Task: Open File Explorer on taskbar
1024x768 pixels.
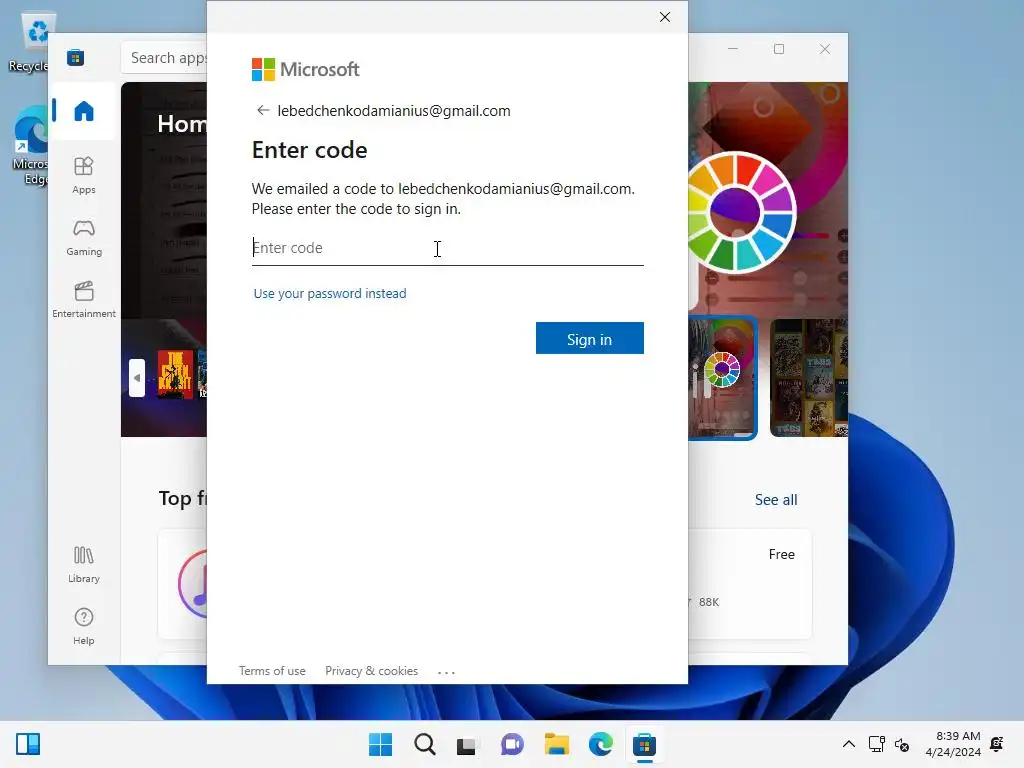Action: pyautogui.click(x=556, y=744)
